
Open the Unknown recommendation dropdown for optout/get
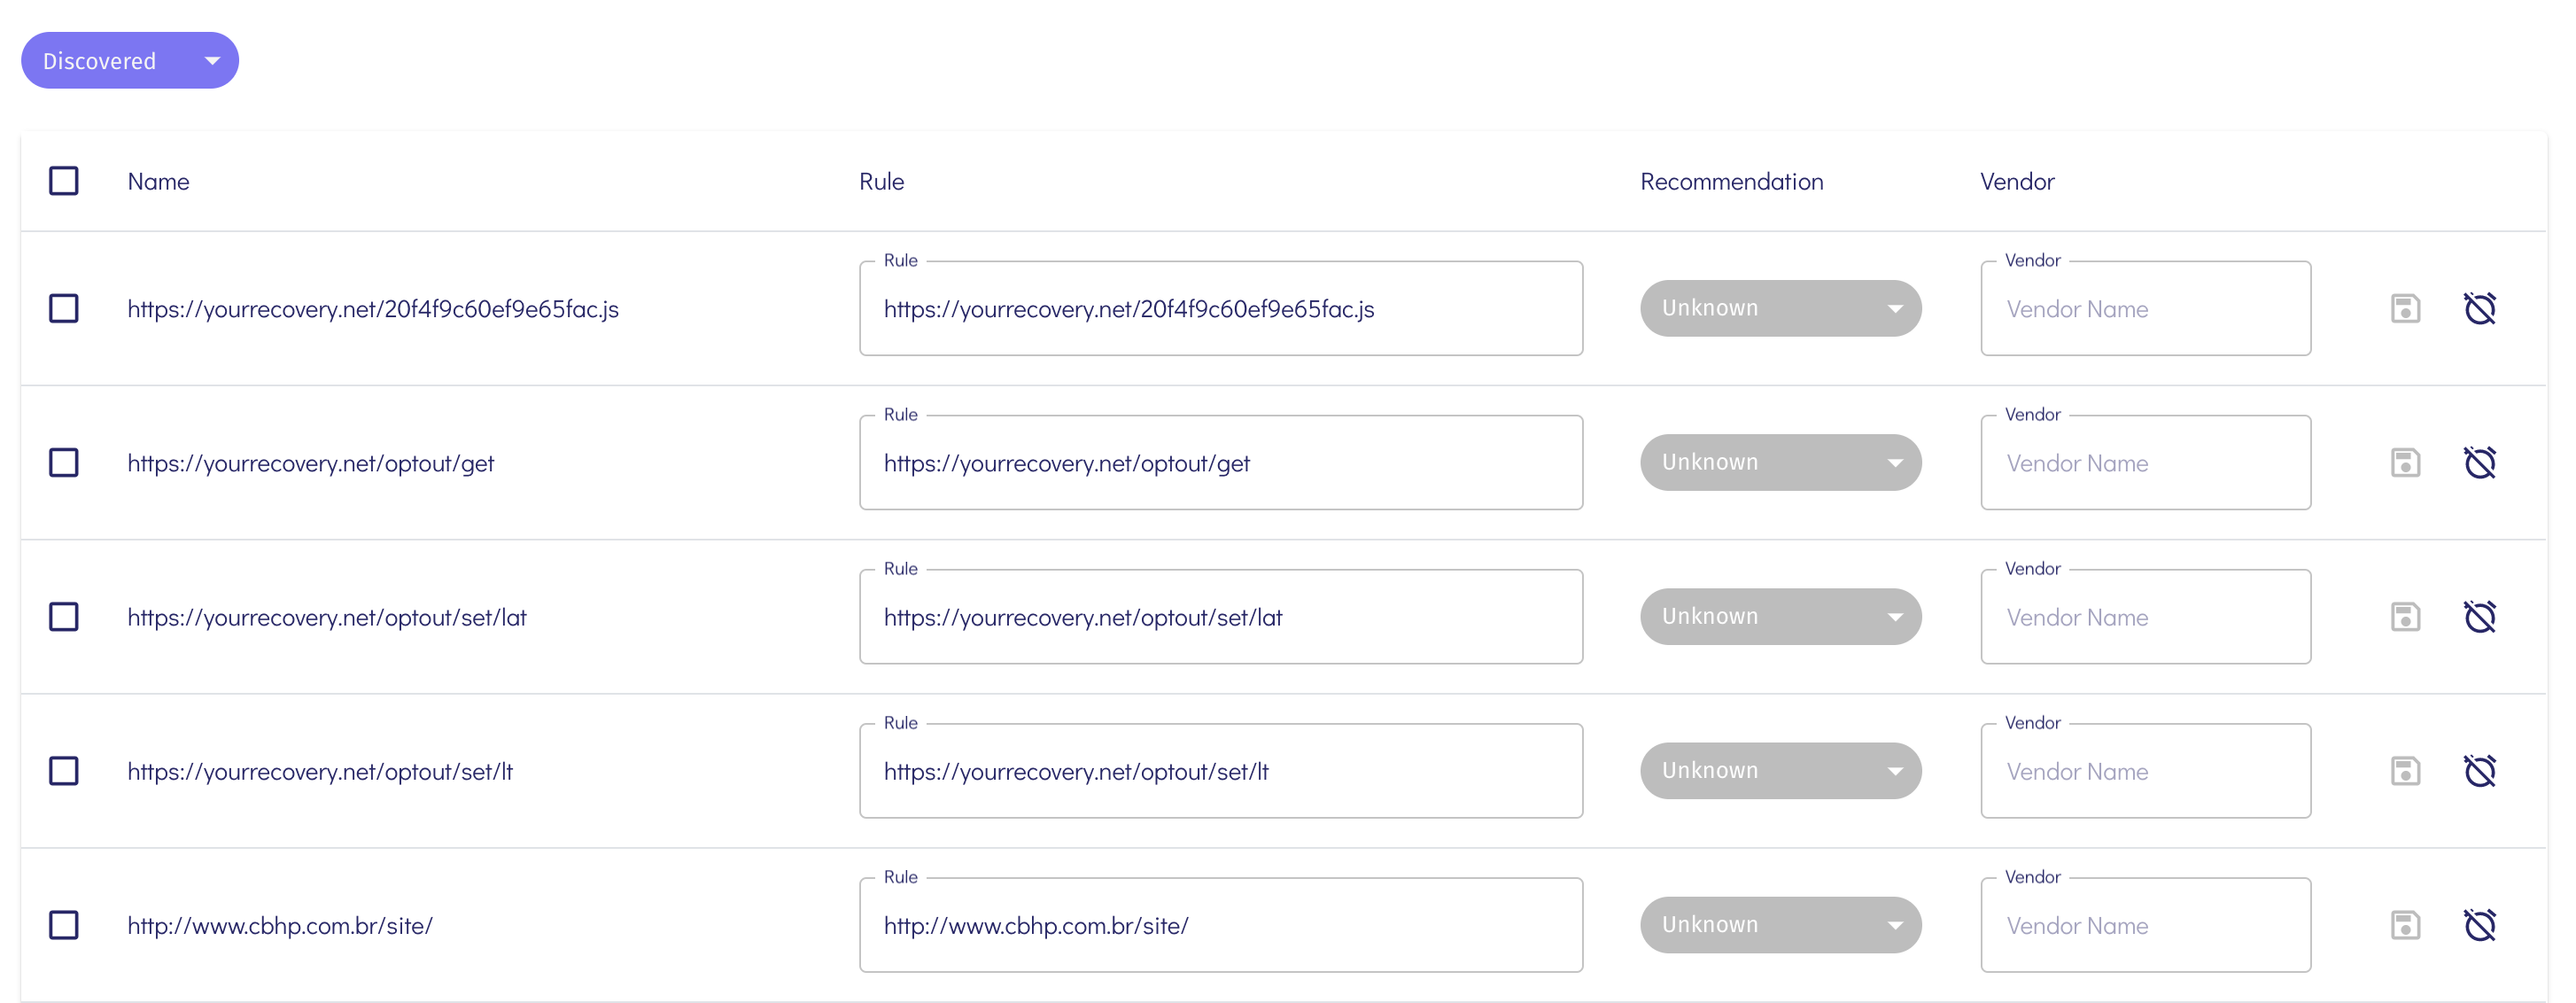pyautogui.click(x=1781, y=462)
